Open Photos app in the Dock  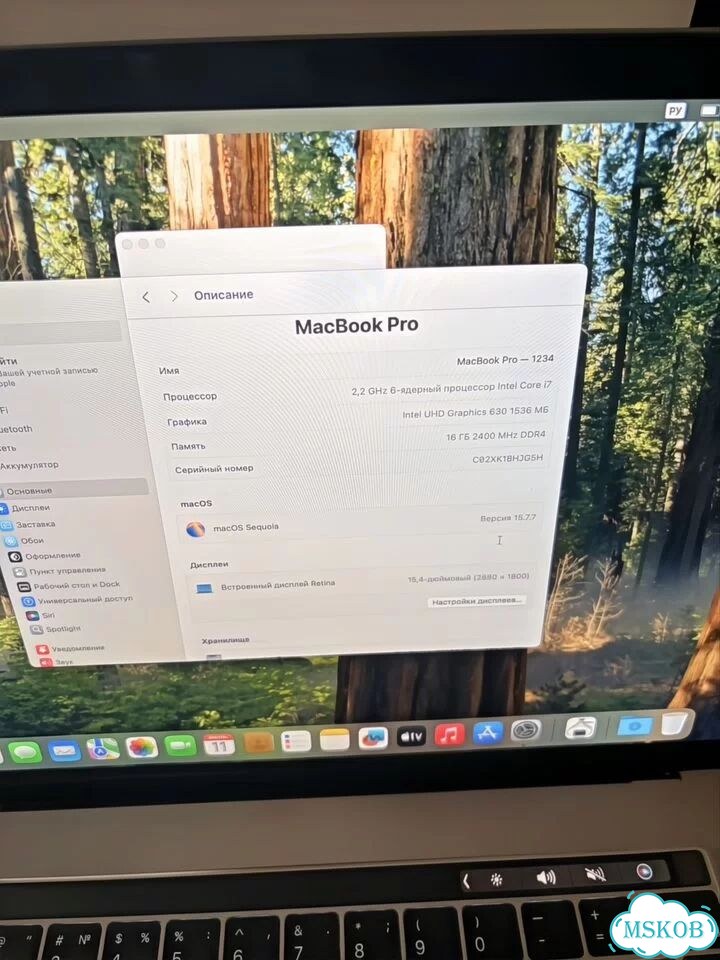click(x=141, y=747)
